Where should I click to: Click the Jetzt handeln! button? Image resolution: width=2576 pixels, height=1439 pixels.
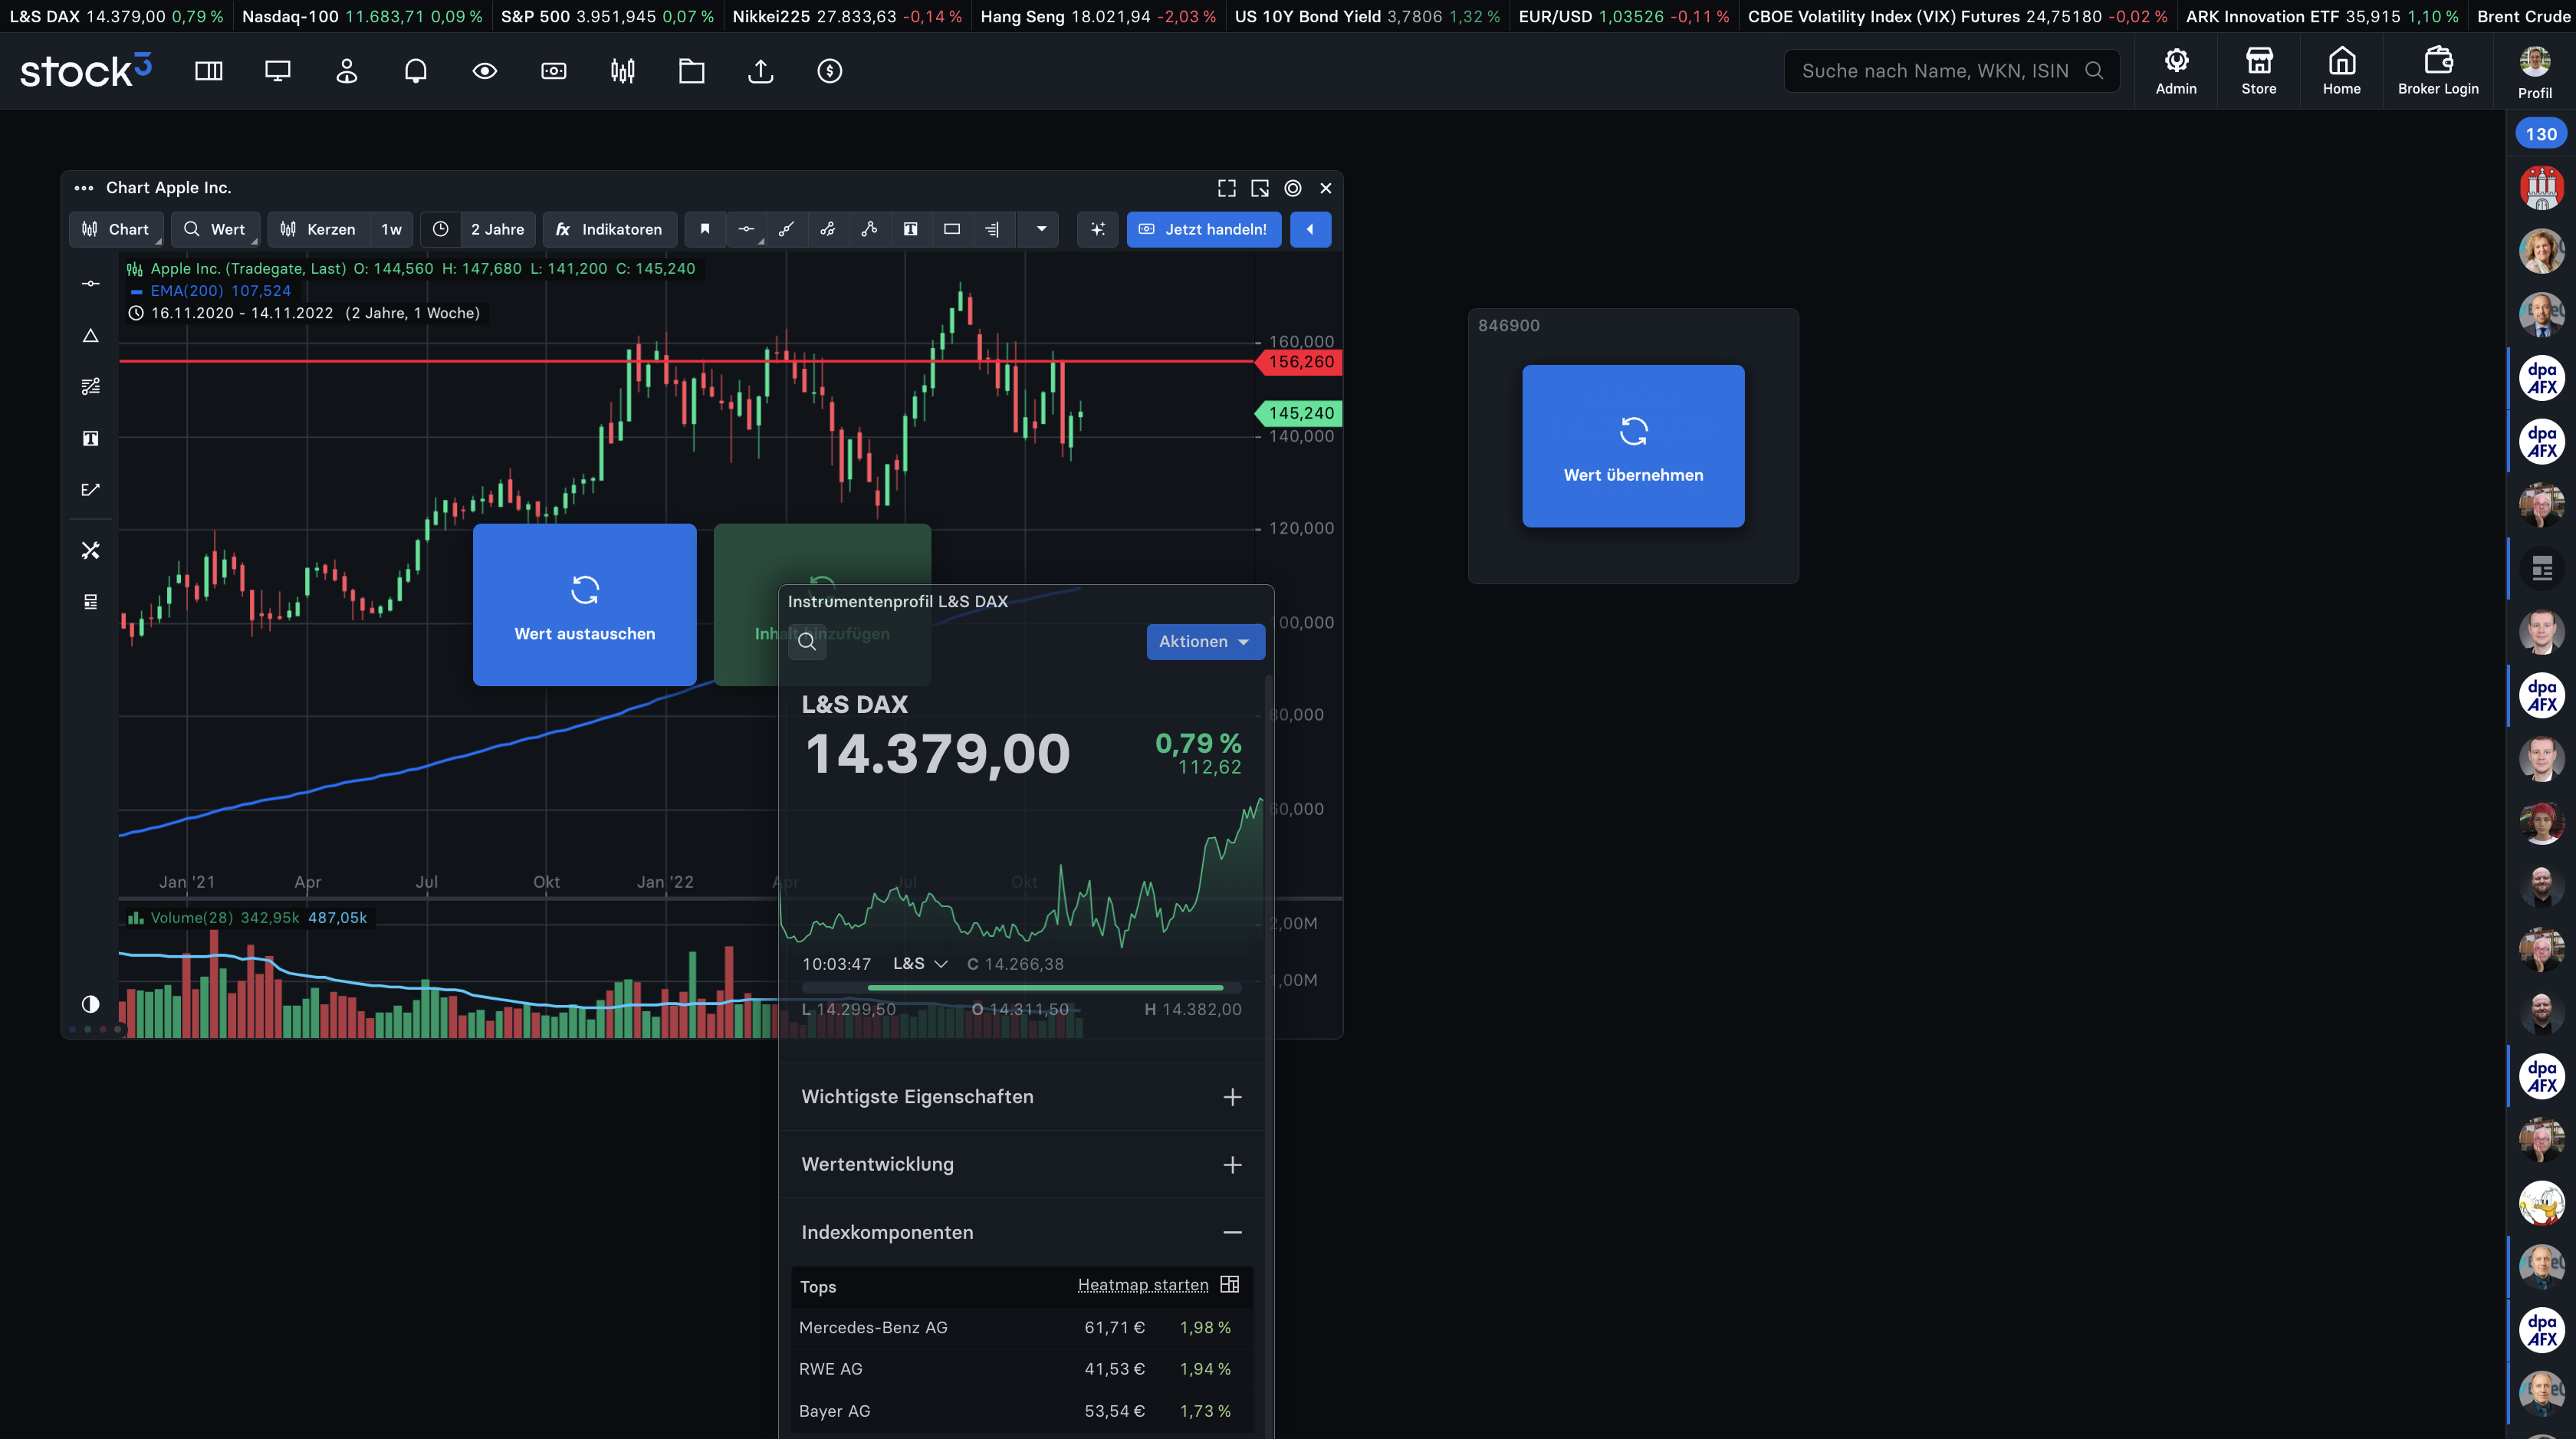click(1203, 229)
